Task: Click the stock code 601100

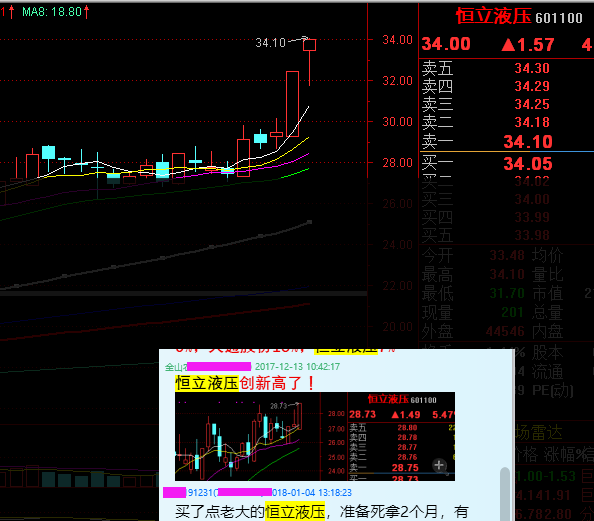Action: (x=559, y=18)
